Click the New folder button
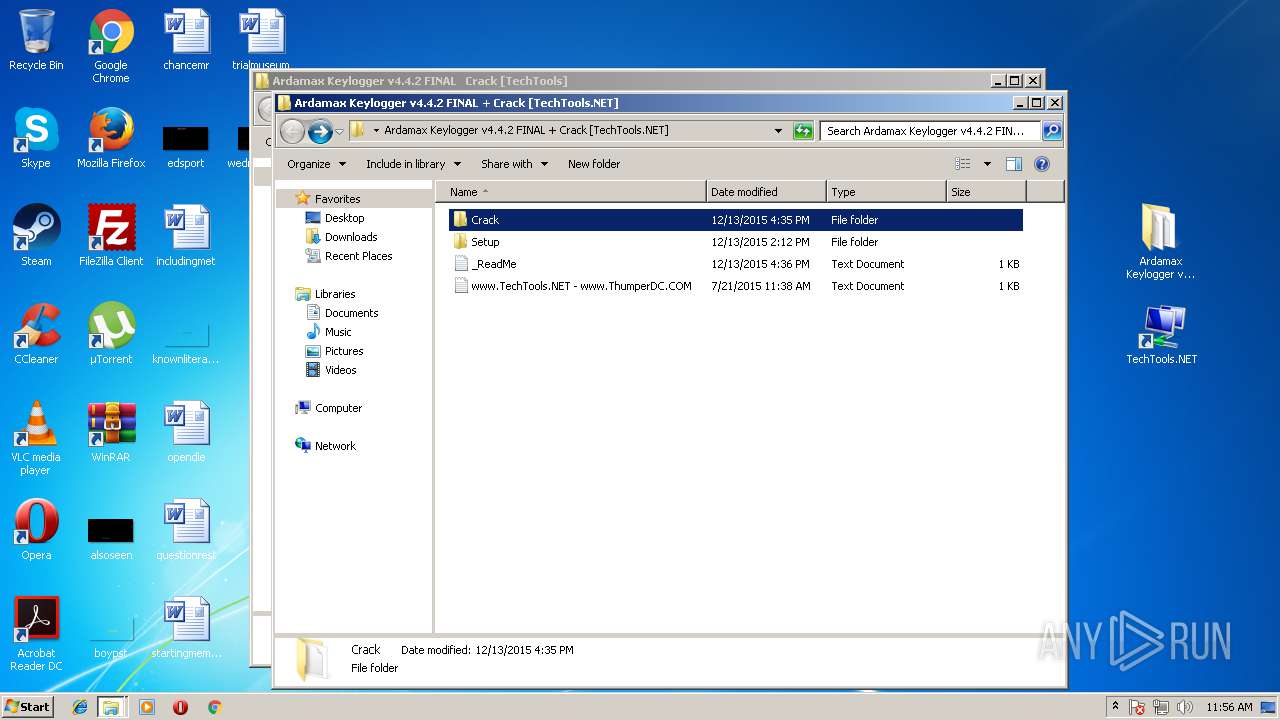 tap(594, 164)
